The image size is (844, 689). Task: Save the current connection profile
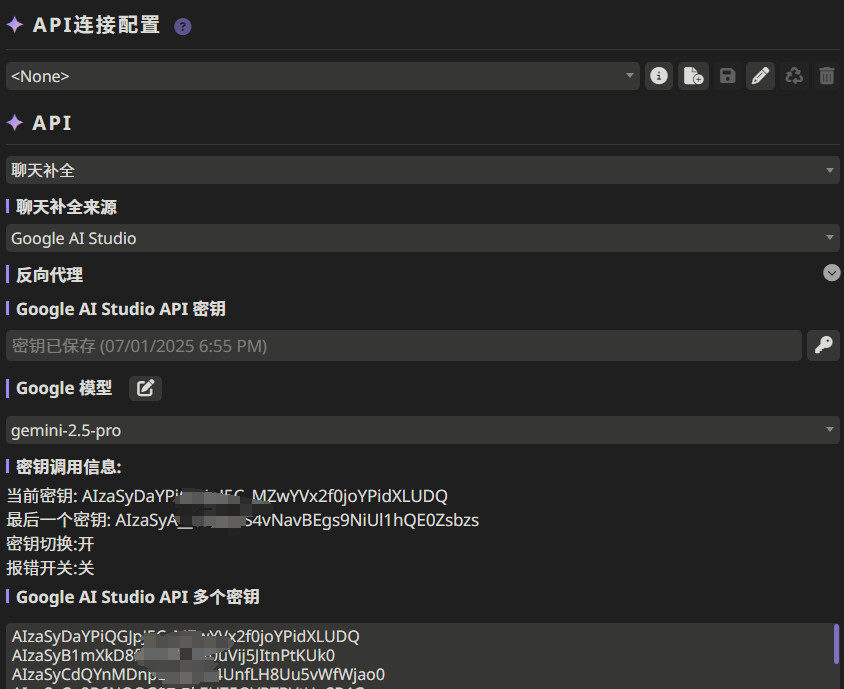727,76
